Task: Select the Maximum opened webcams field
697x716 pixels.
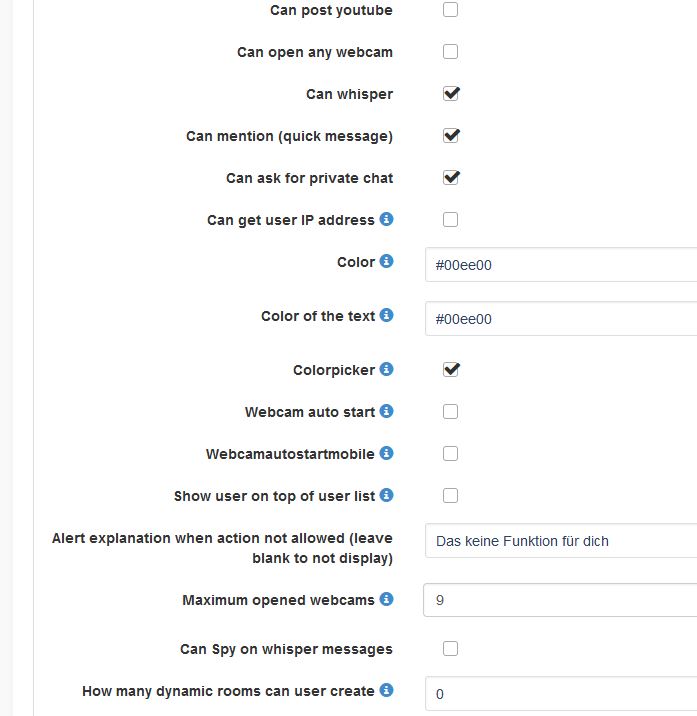Action: pyautogui.click(x=560, y=601)
